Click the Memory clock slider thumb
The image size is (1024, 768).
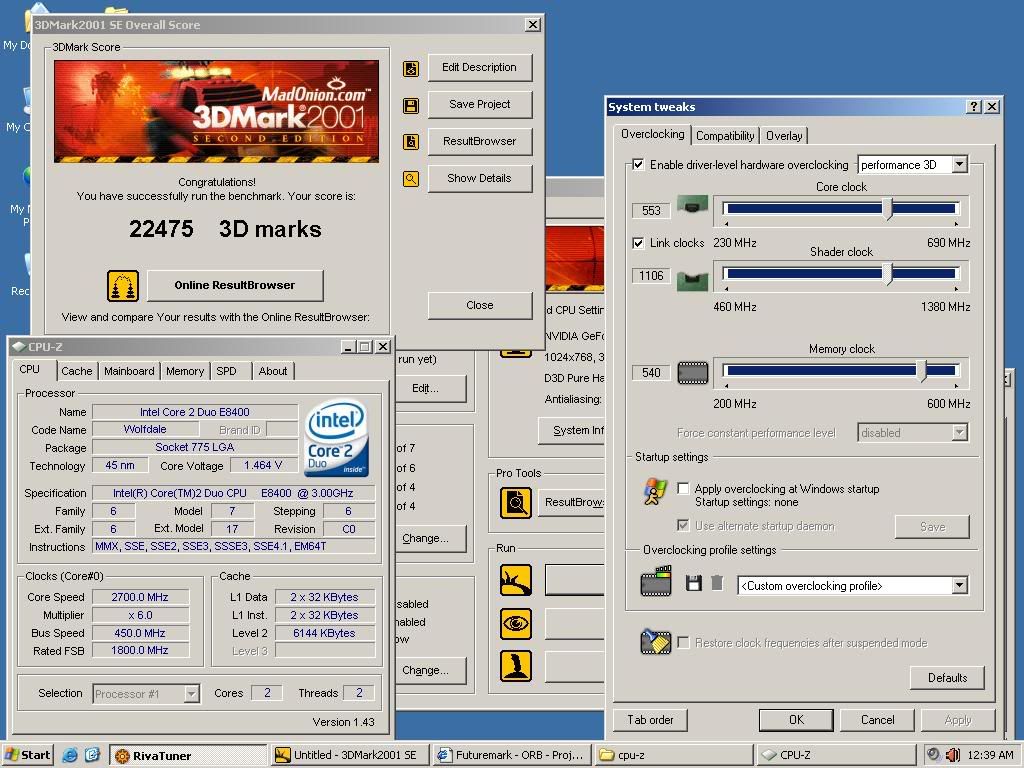[x=921, y=370]
